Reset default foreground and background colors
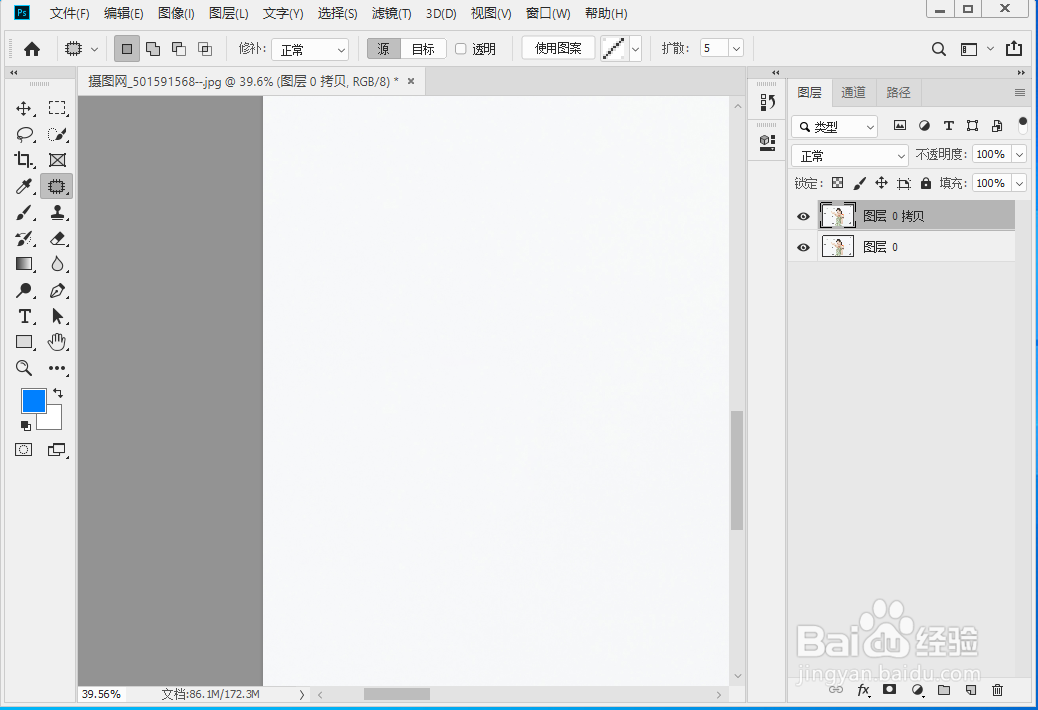The height and width of the screenshot is (710, 1038). 26,425
